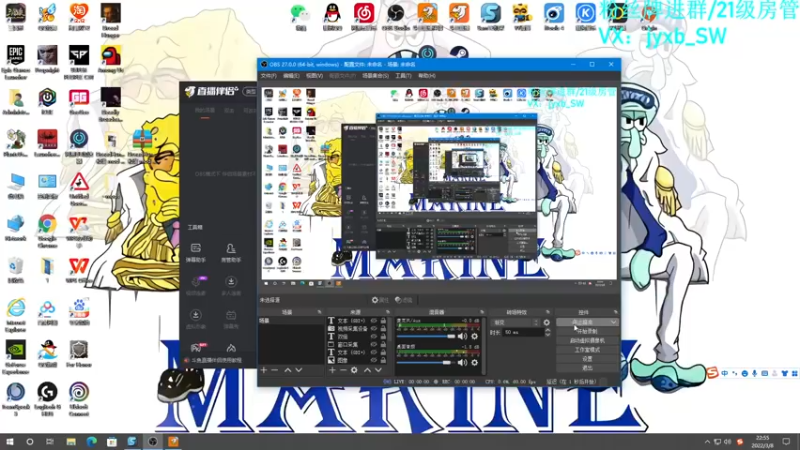Open the 工具(T) menu in OBS
Image resolution: width=800 pixels, height=450 pixels.
(x=403, y=76)
